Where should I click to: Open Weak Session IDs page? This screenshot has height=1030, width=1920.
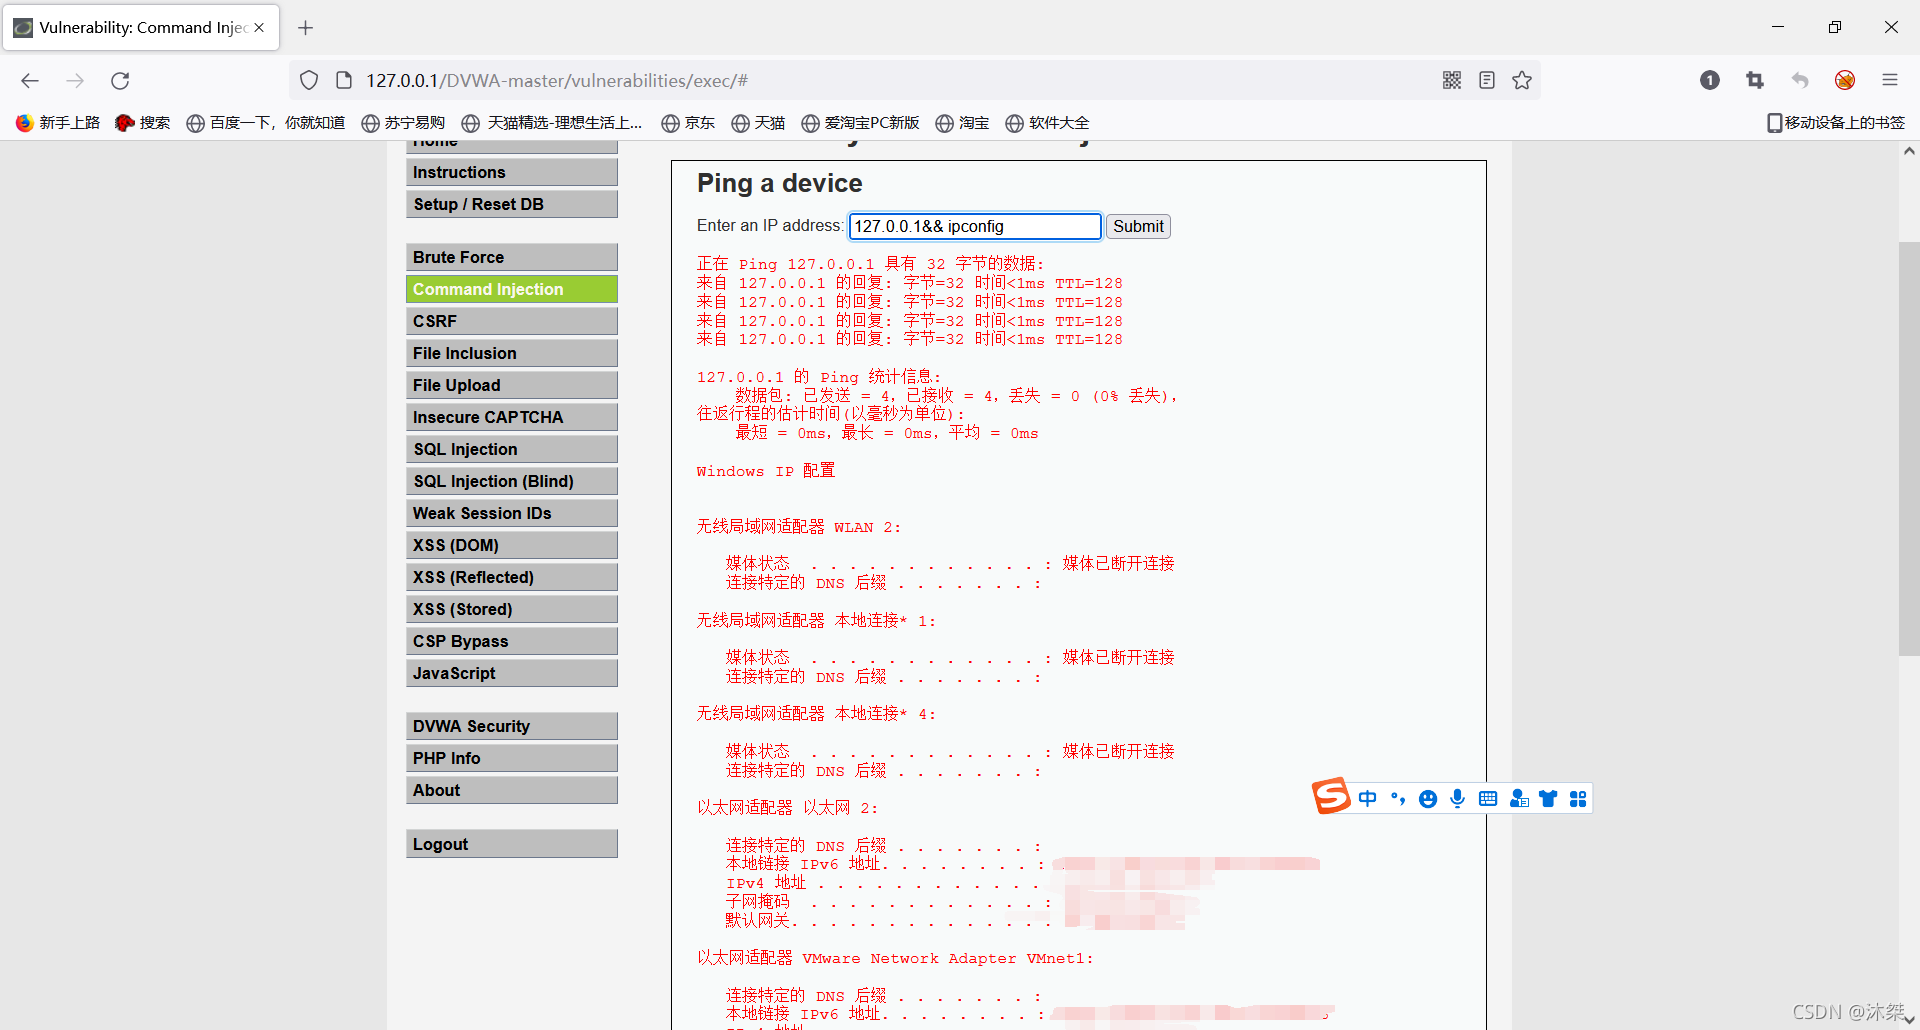(512, 513)
